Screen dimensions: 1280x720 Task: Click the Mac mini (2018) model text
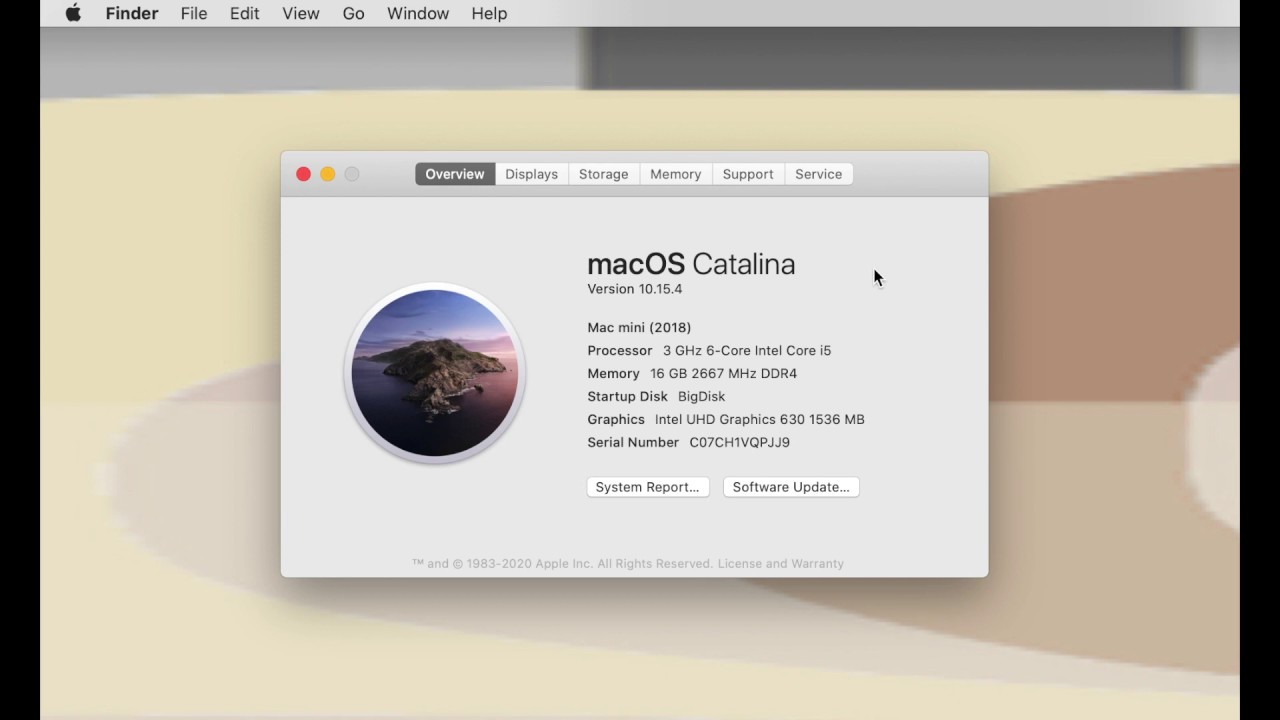pos(639,328)
